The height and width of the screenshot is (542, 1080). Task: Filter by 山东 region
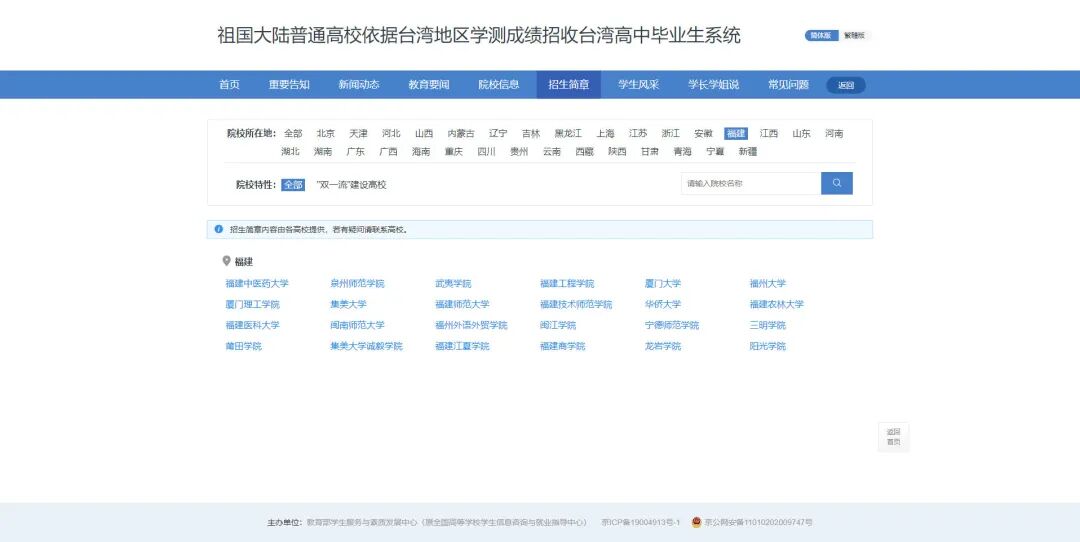pyautogui.click(x=801, y=134)
